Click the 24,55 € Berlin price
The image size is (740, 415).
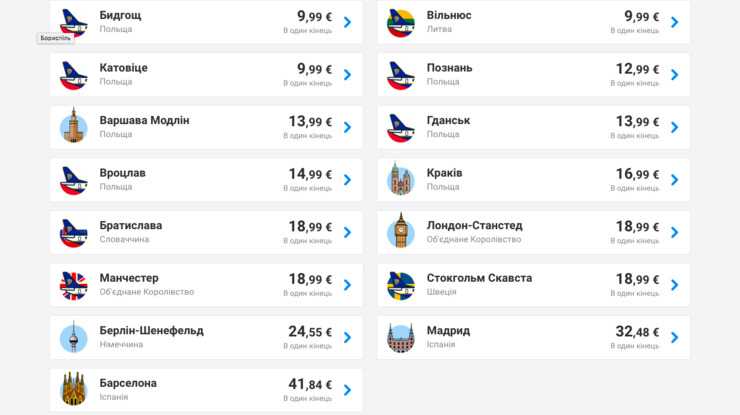click(310, 331)
